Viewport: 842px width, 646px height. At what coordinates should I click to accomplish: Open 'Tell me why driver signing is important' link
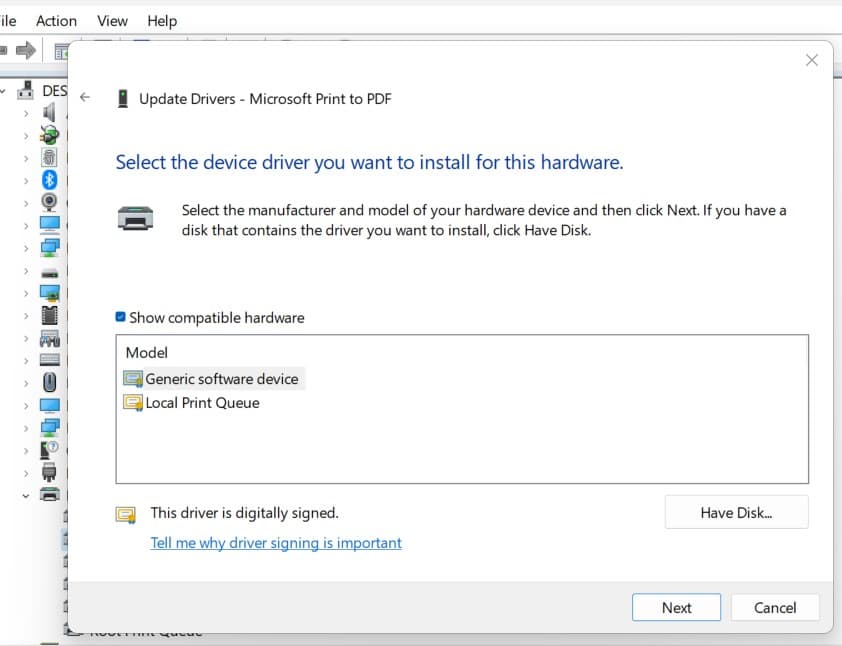[x=276, y=543]
